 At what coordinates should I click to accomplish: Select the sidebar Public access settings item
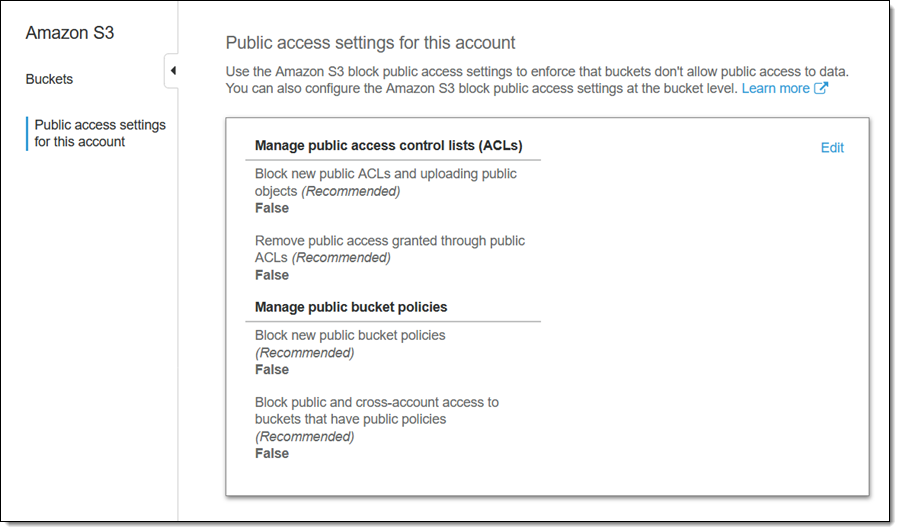click(x=100, y=133)
